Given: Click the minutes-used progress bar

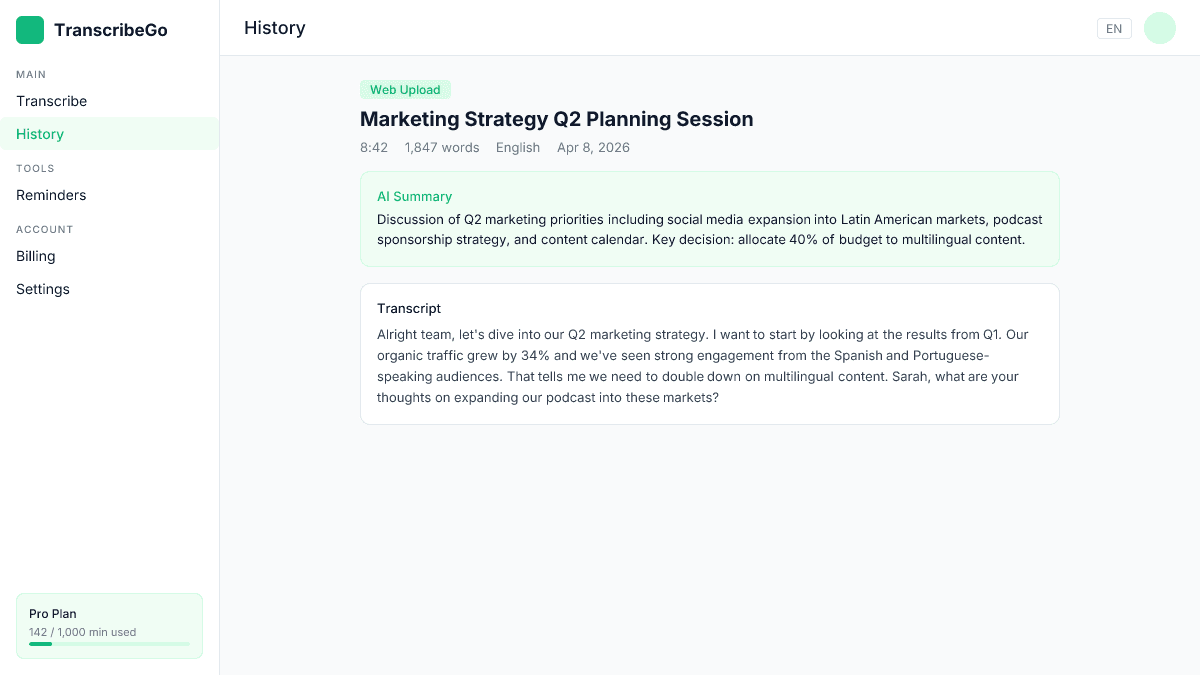Looking at the screenshot, I should point(109,644).
